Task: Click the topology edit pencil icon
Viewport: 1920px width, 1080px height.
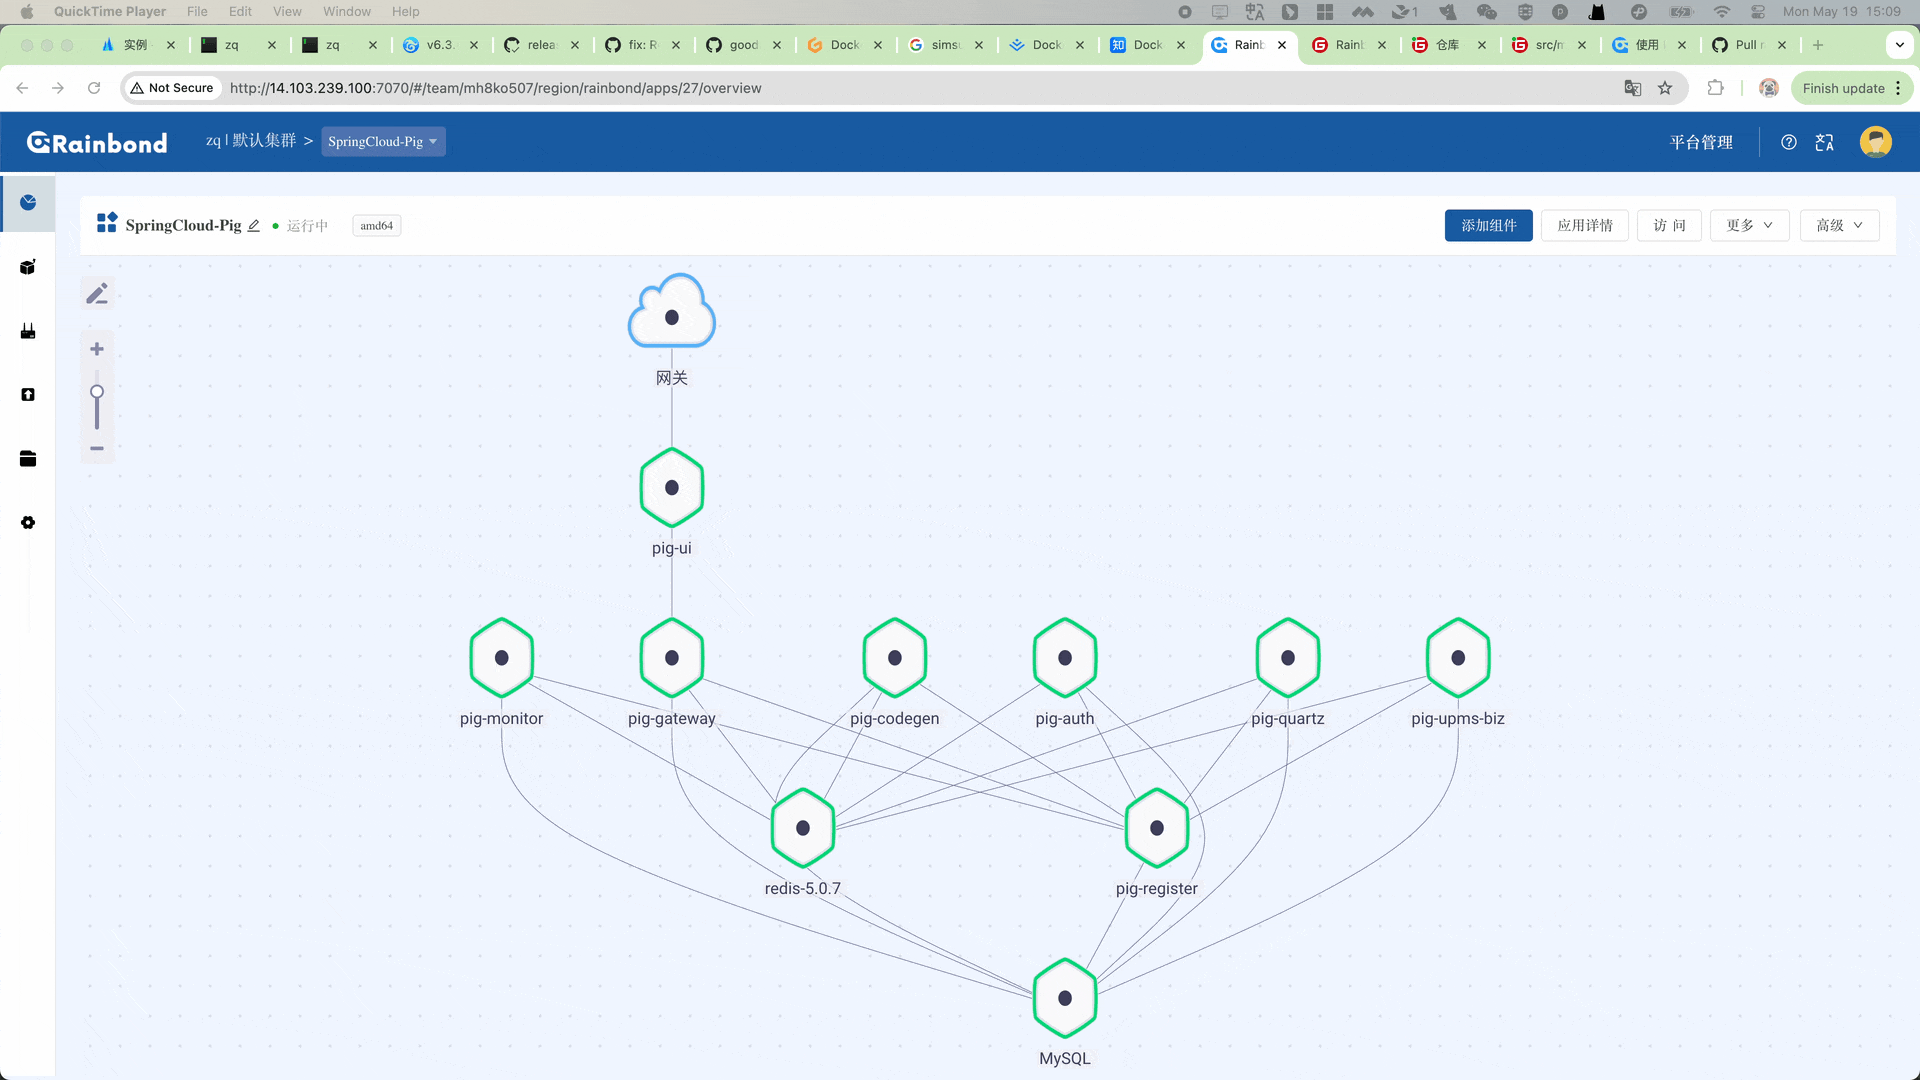Action: tap(97, 294)
